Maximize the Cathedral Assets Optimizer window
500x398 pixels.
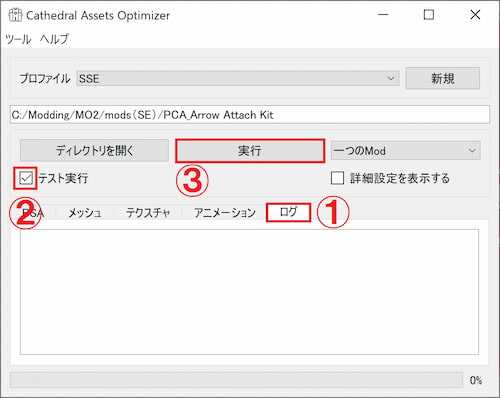[429, 15]
